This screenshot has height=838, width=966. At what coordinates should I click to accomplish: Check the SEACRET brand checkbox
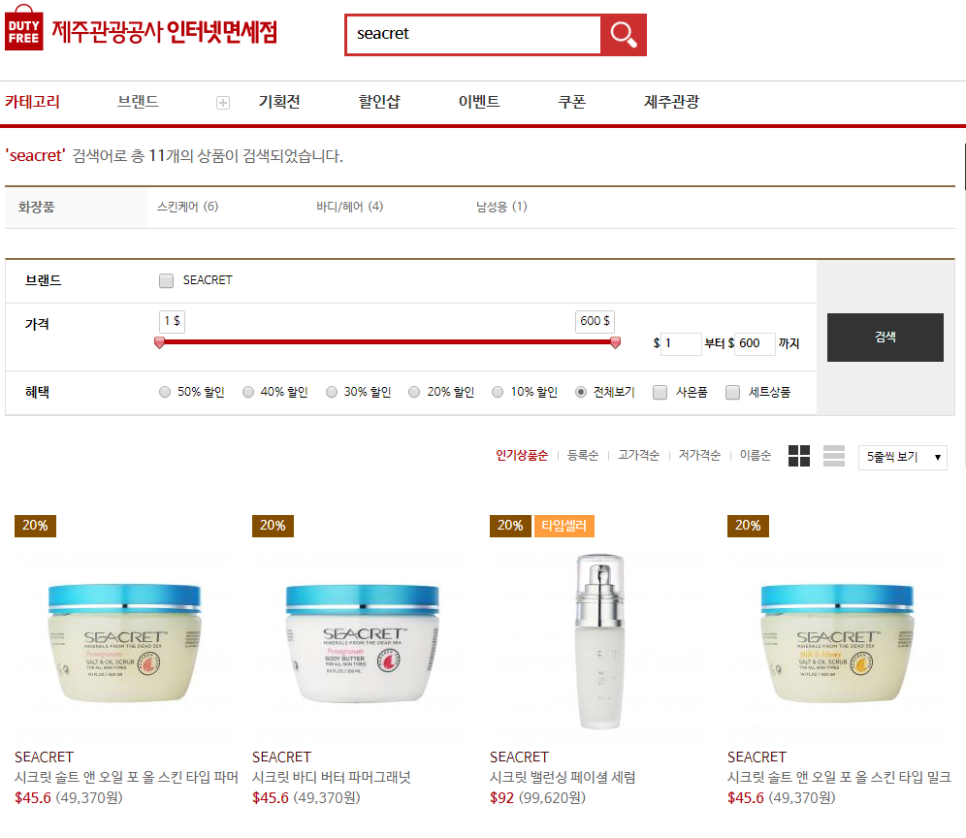[x=166, y=281]
